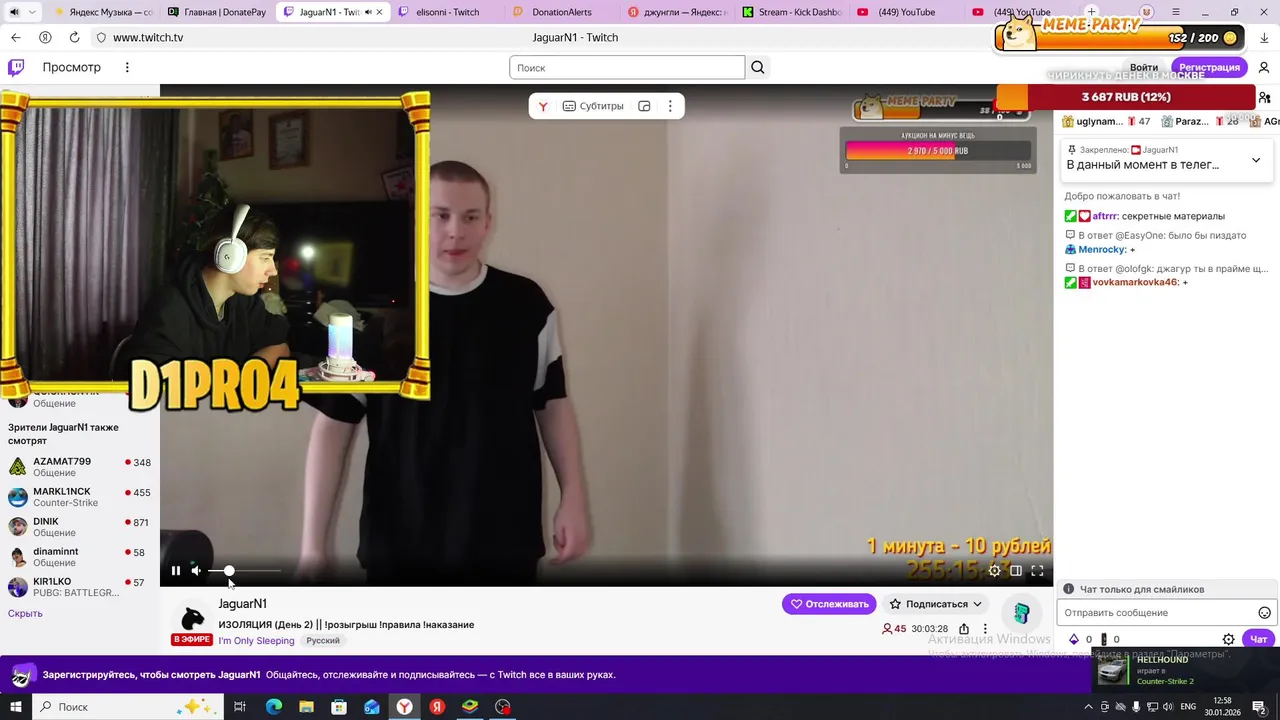Viewport: 1280px width, 720px height.
Task: Open picture-in-picture icon on video overlay
Action: (x=645, y=106)
